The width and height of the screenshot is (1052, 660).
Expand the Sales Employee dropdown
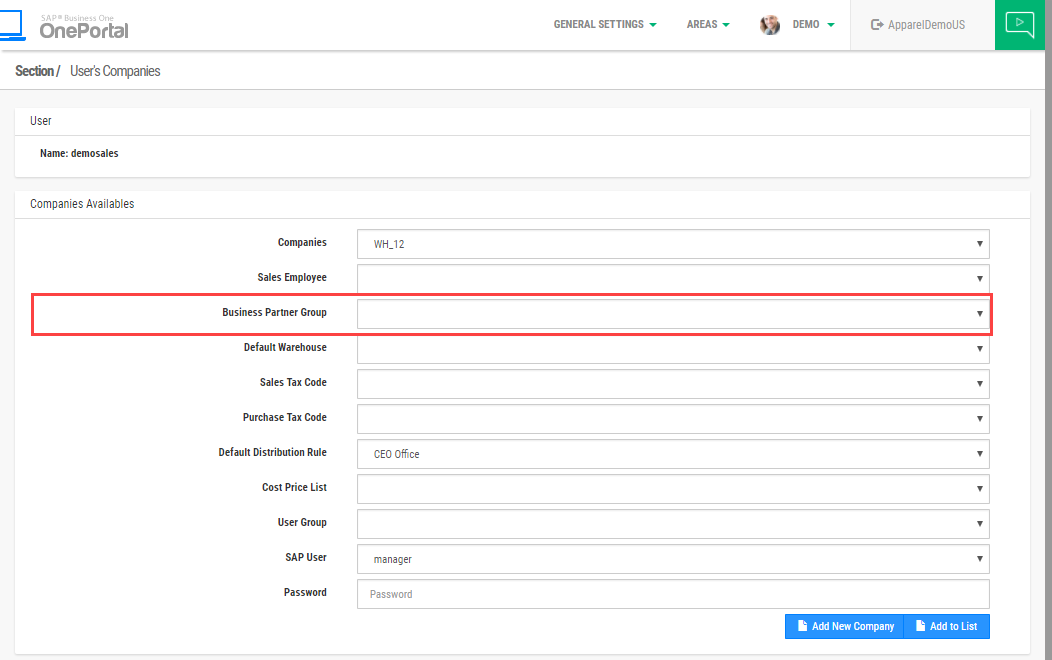coord(672,279)
